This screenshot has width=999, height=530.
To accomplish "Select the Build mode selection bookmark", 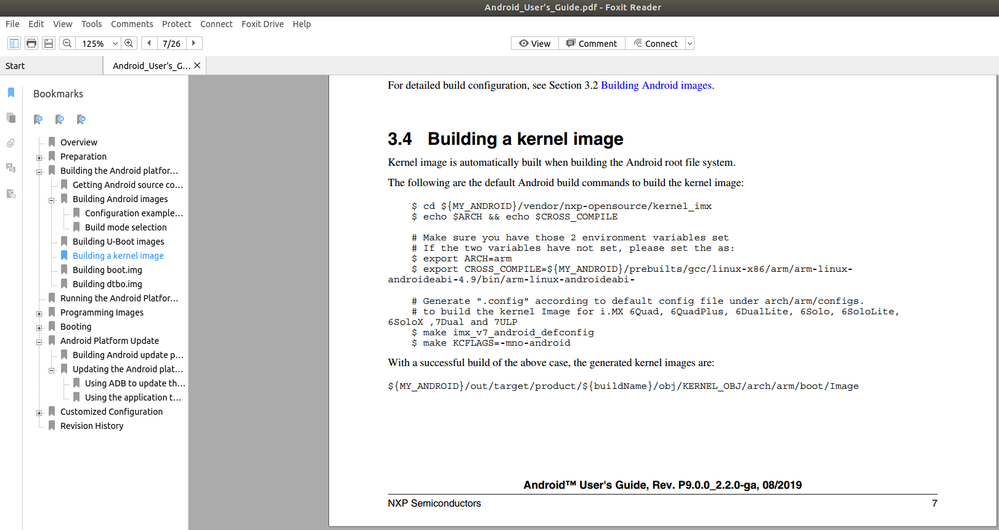I will 126,227.
